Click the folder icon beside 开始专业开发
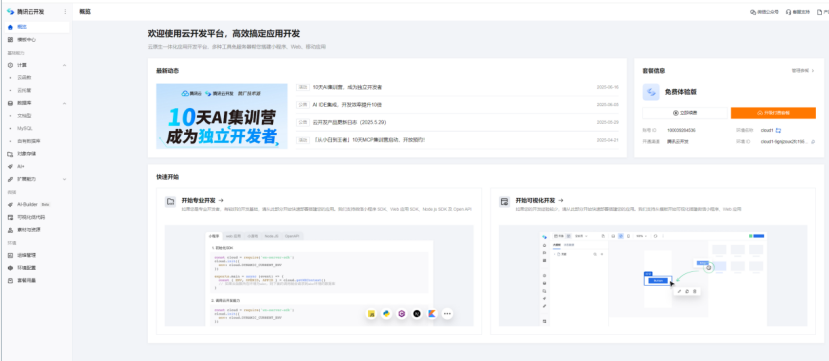Viewport: 829px width, 361px height. coord(171,201)
